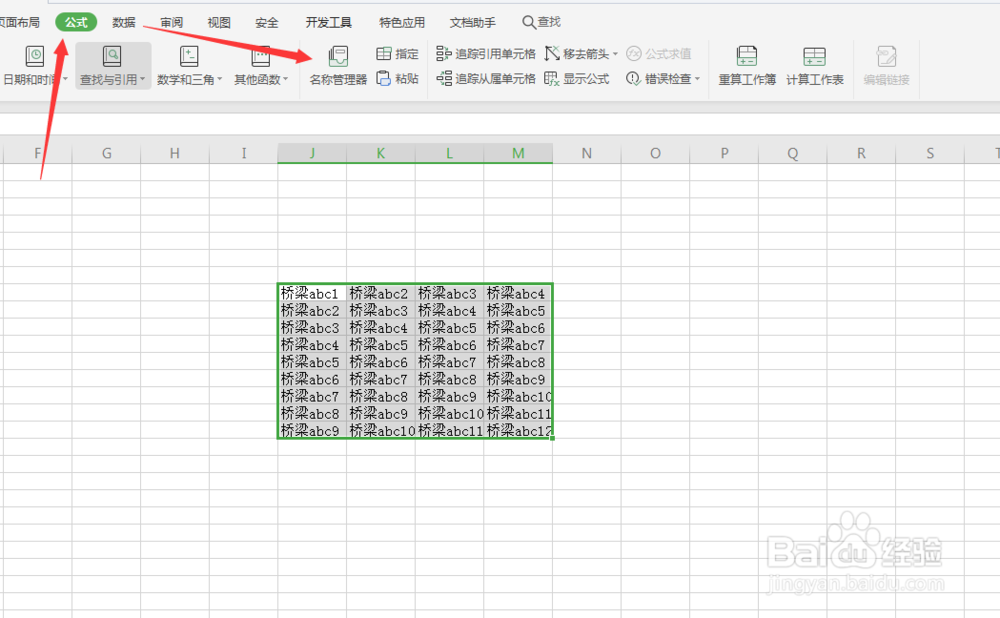Viewport: 1000px width, 618px height.
Task: Click the 查找 search box
Action: tap(541, 22)
